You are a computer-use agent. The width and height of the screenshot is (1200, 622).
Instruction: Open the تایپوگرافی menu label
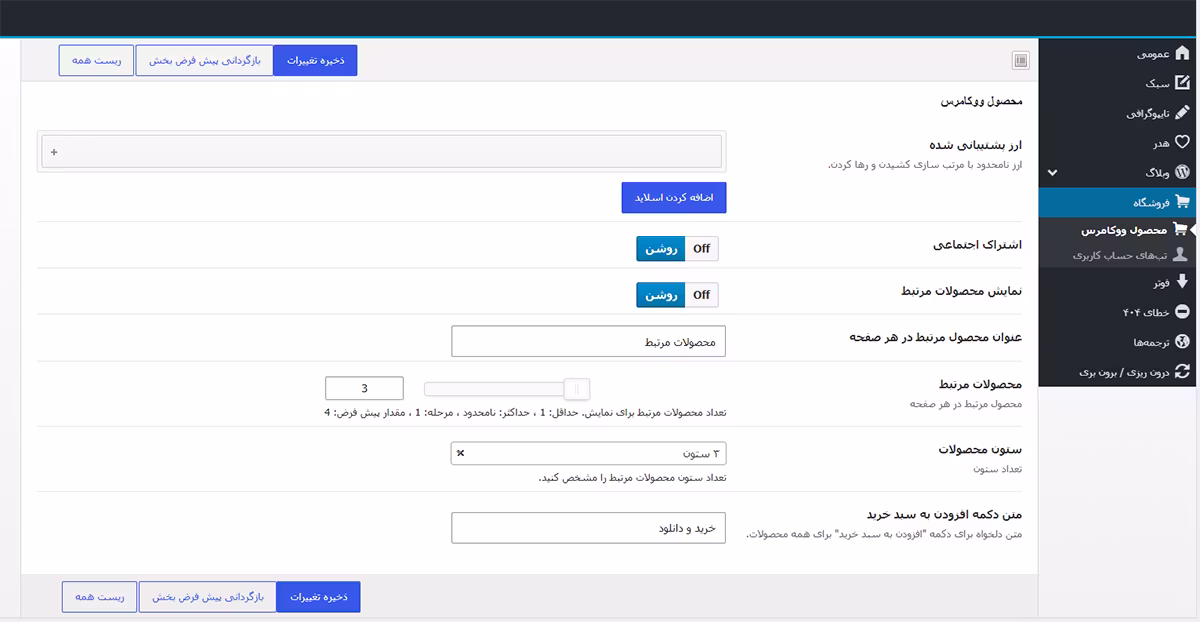click(1147, 114)
